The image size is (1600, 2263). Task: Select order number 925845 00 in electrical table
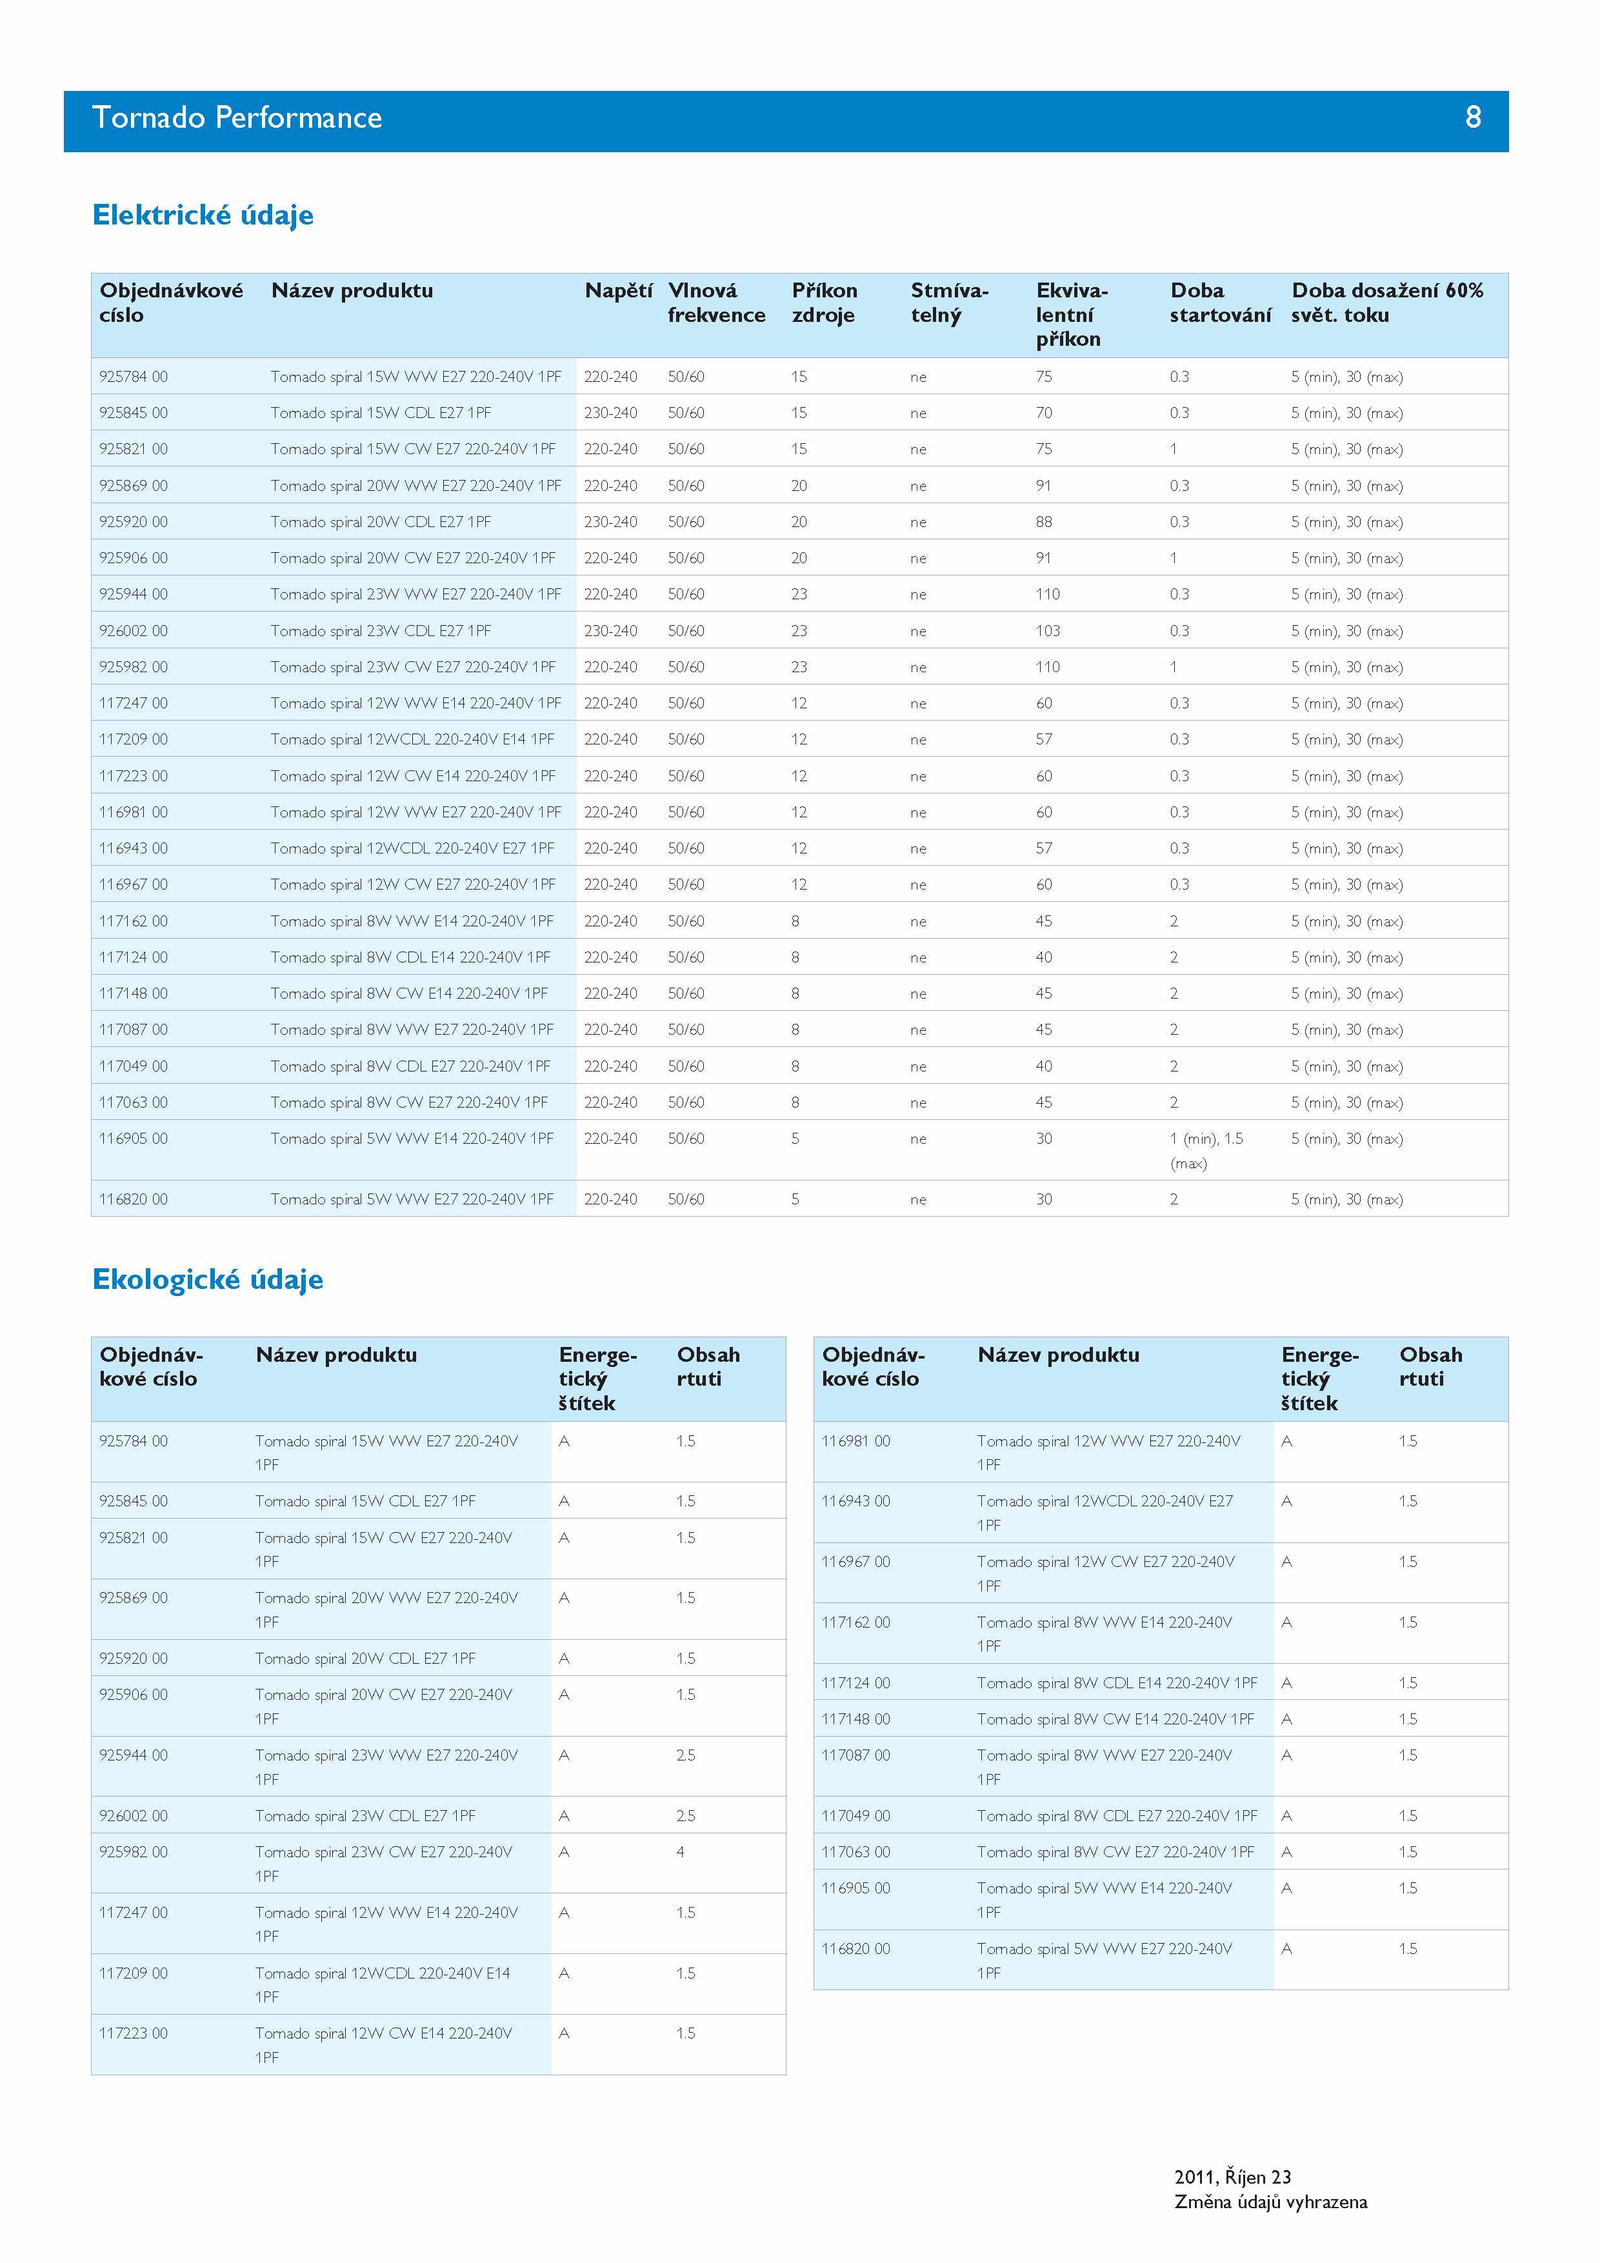coord(133,413)
